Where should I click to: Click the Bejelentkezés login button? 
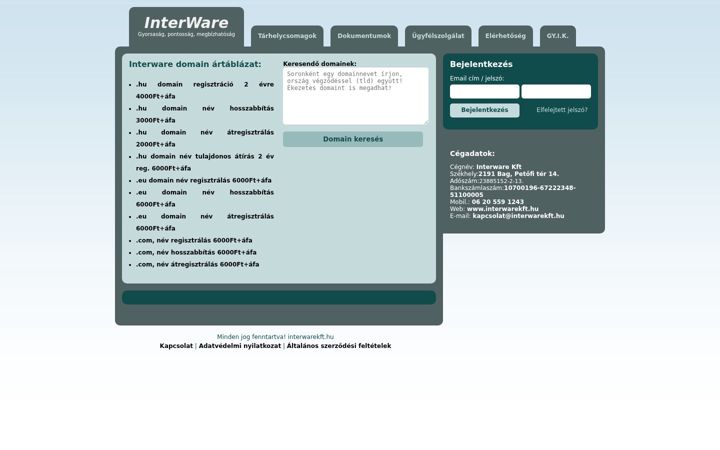[484, 110]
